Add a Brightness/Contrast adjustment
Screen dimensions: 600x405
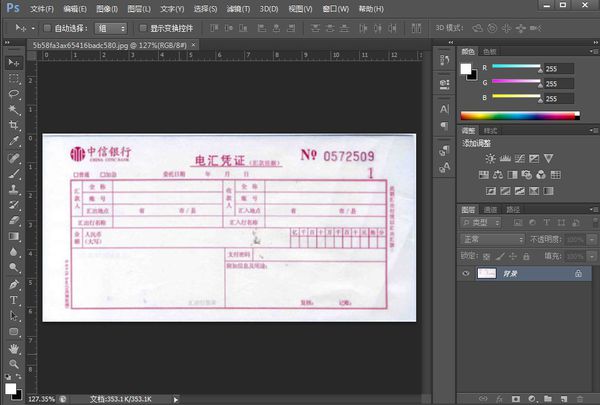pyautogui.click(x=490, y=158)
